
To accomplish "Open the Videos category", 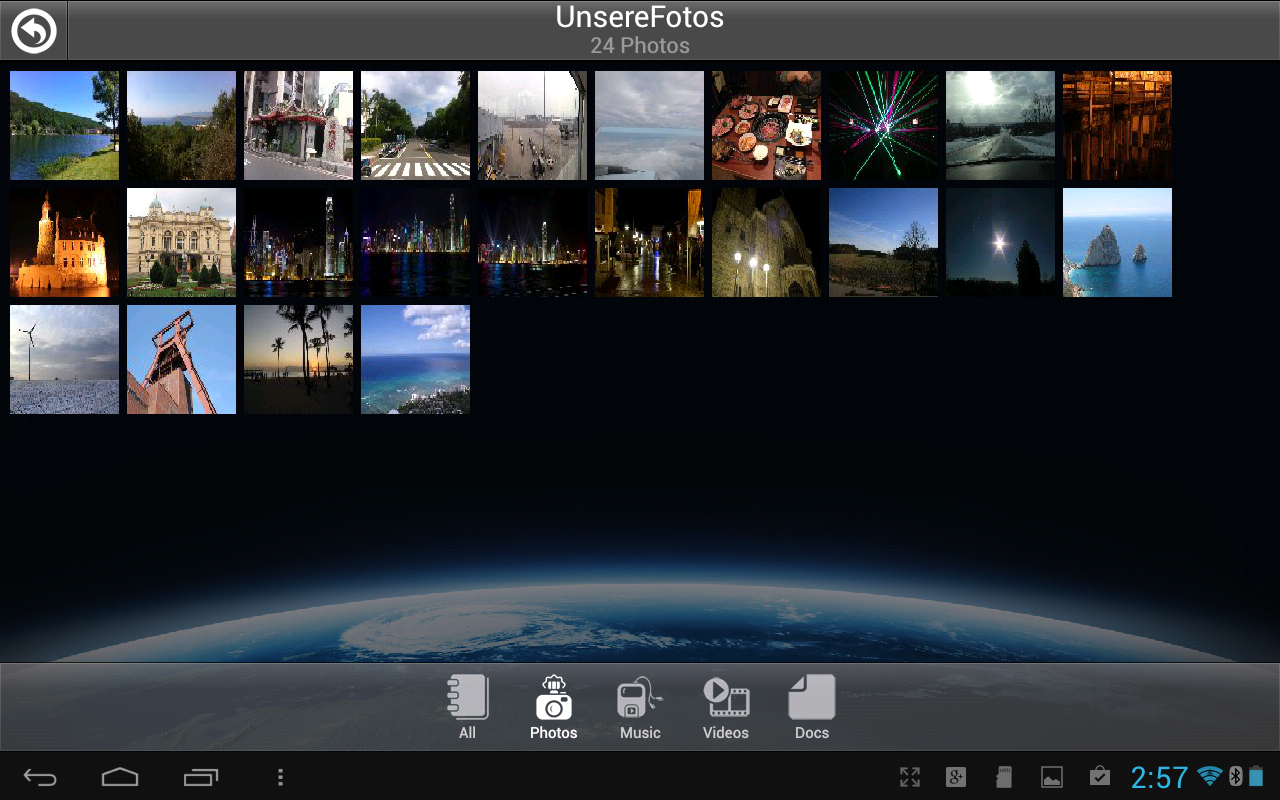I will tap(726, 707).
